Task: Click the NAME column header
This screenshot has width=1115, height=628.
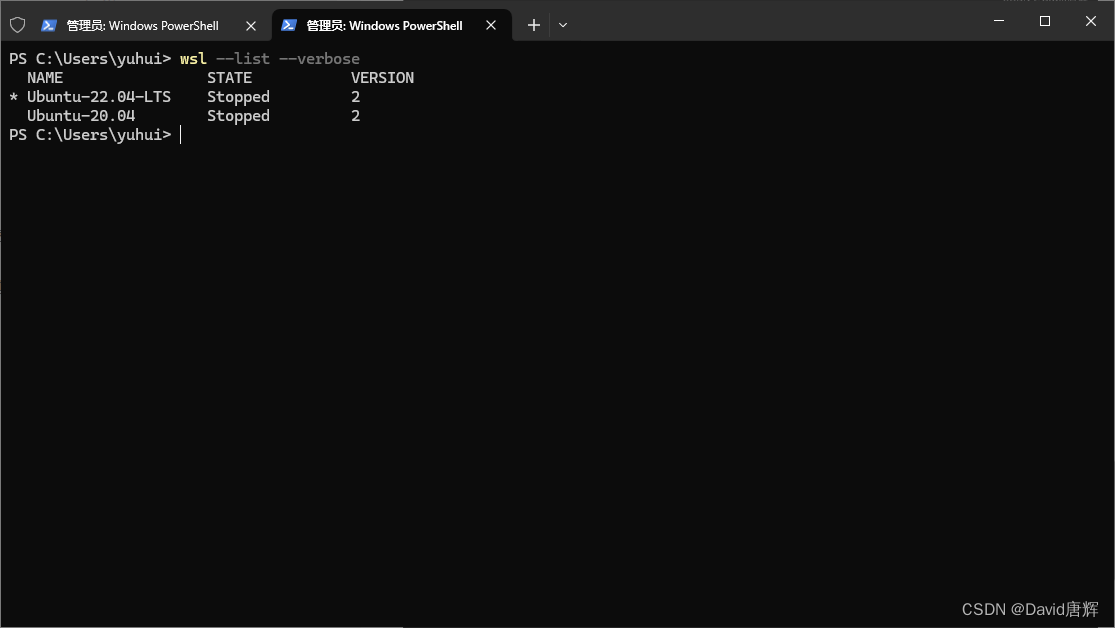Action: coord(45,78)
